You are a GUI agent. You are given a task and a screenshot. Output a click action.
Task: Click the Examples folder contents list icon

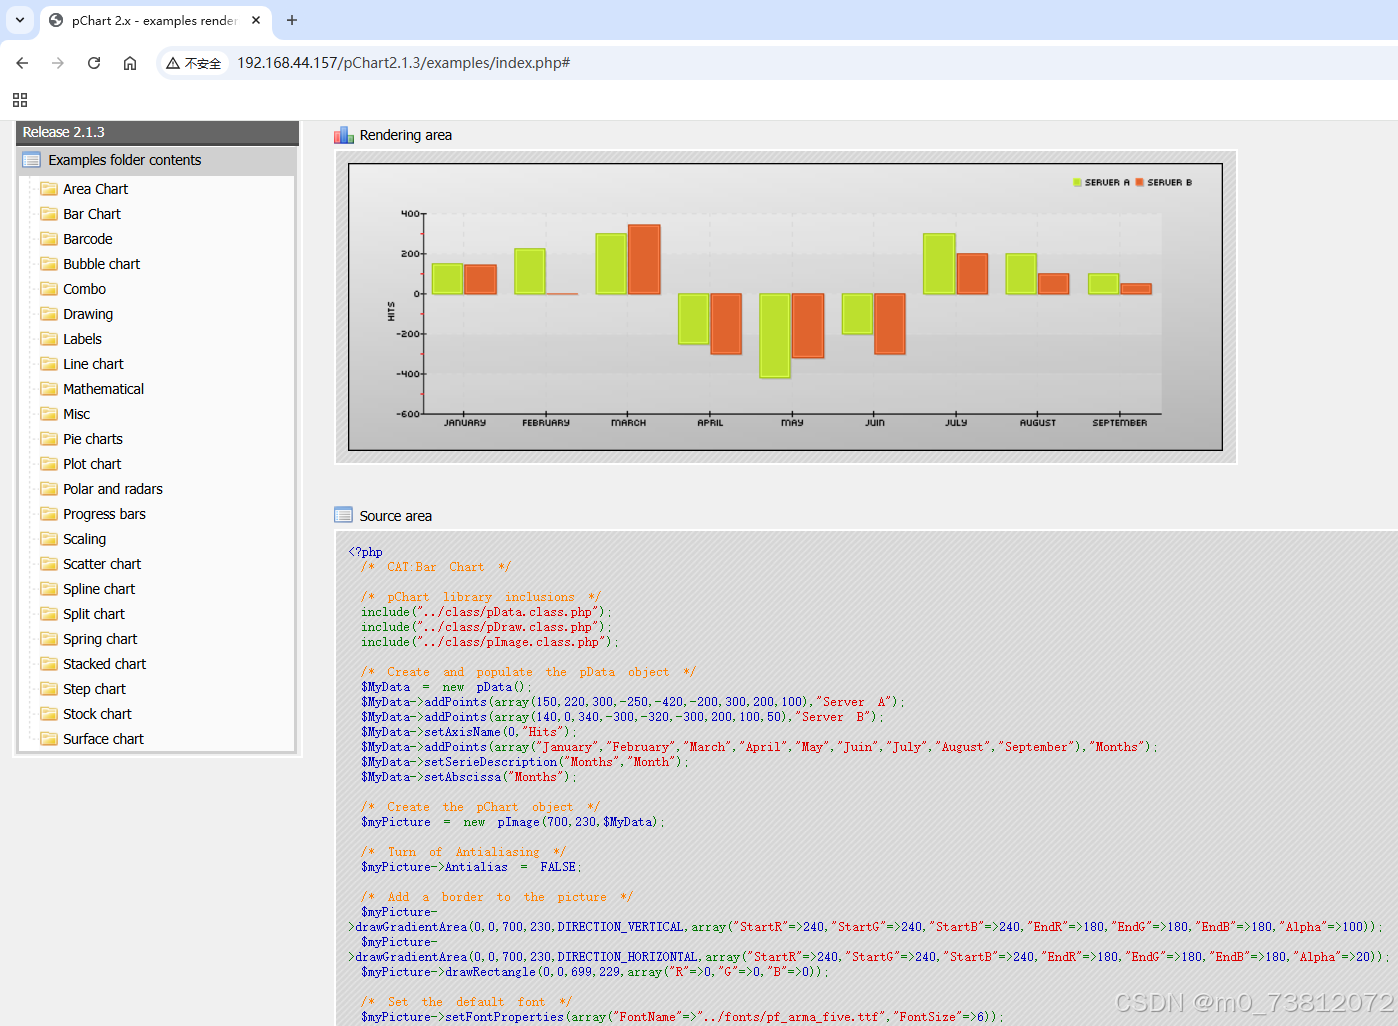click(x=32, y=160)
